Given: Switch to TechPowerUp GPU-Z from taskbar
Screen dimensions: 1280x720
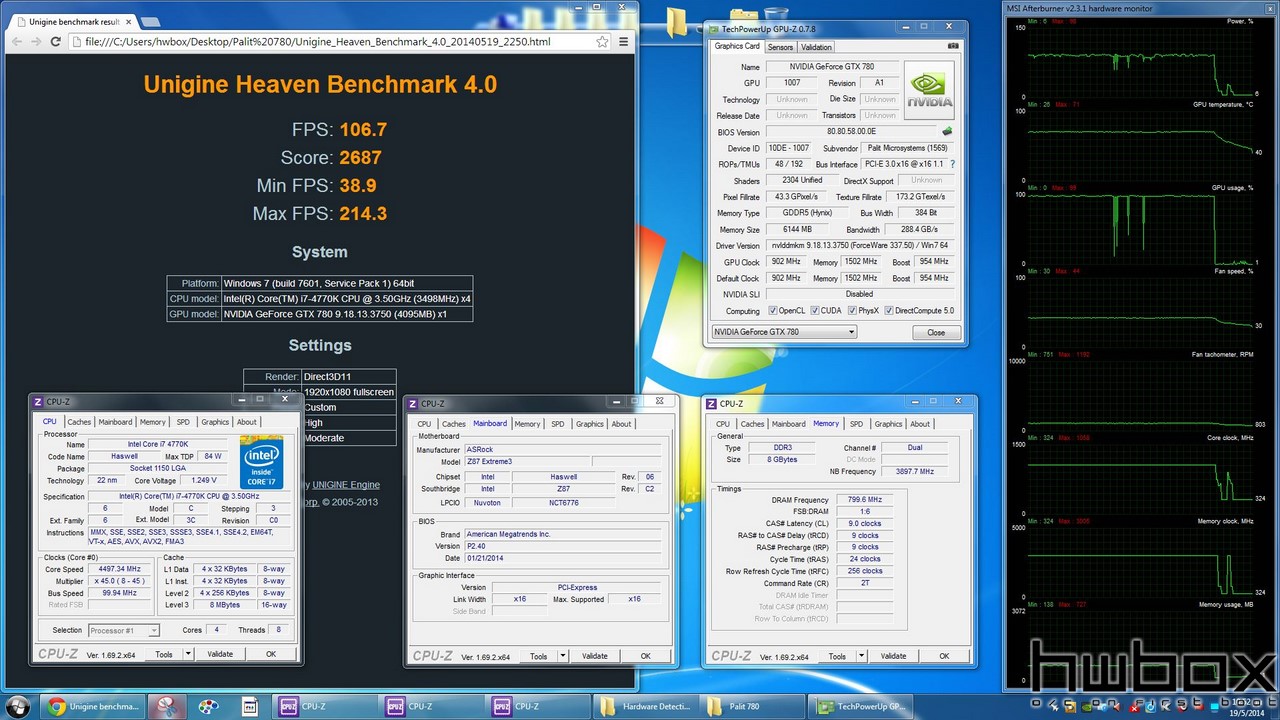Looking at the screenshot, I should point(860,706).
